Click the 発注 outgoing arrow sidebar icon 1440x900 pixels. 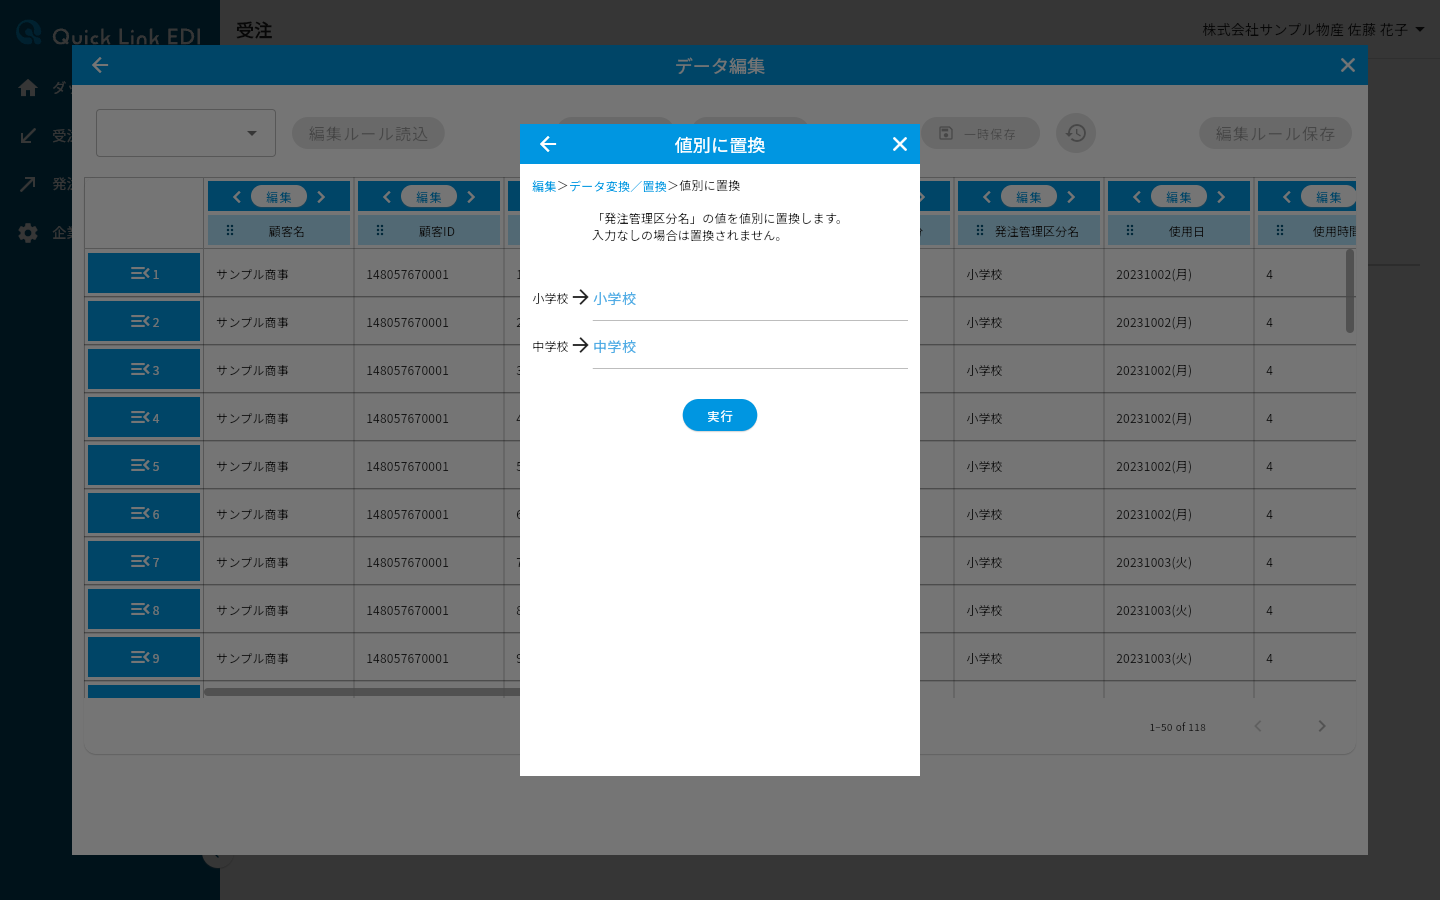(x=28, y=184)
